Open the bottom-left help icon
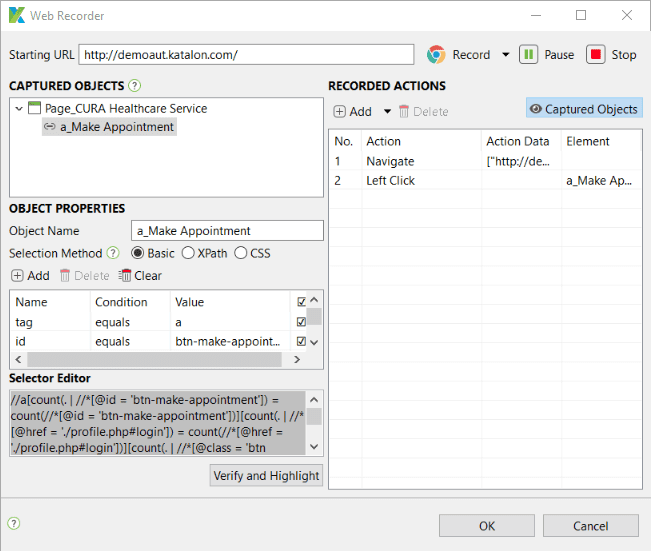The image size is (651, 551). click(14, 523)
